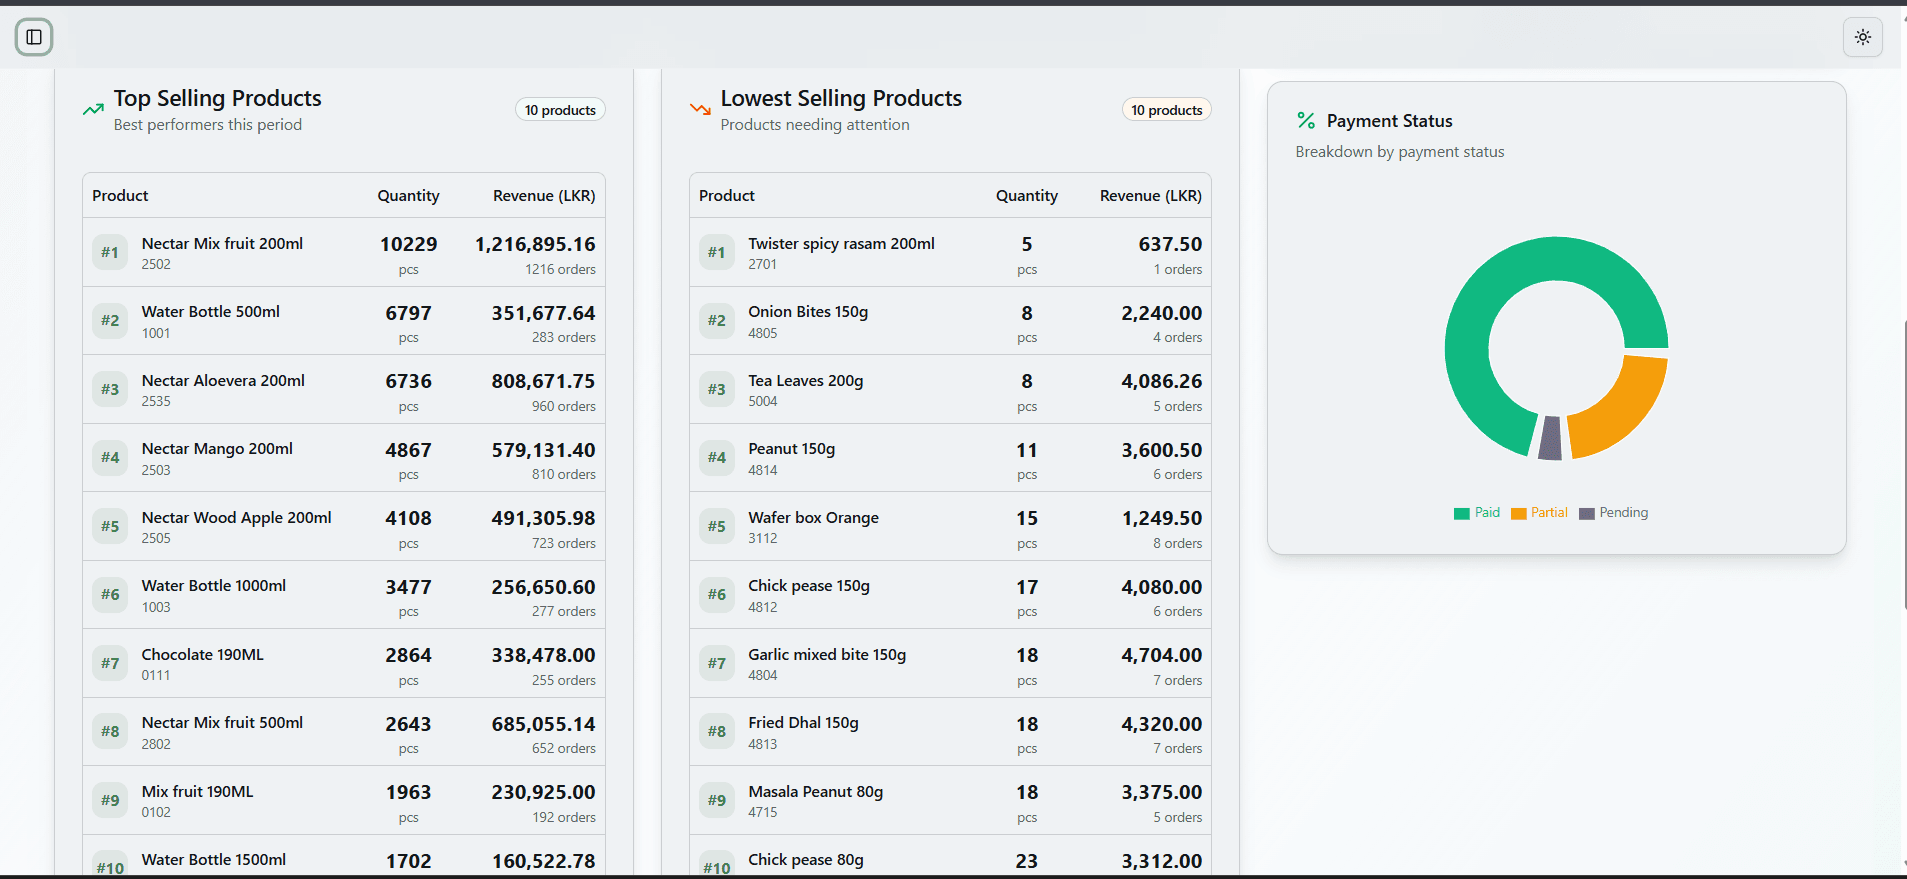Click product code 2502

pyautogui.click(x=156, y=265)
